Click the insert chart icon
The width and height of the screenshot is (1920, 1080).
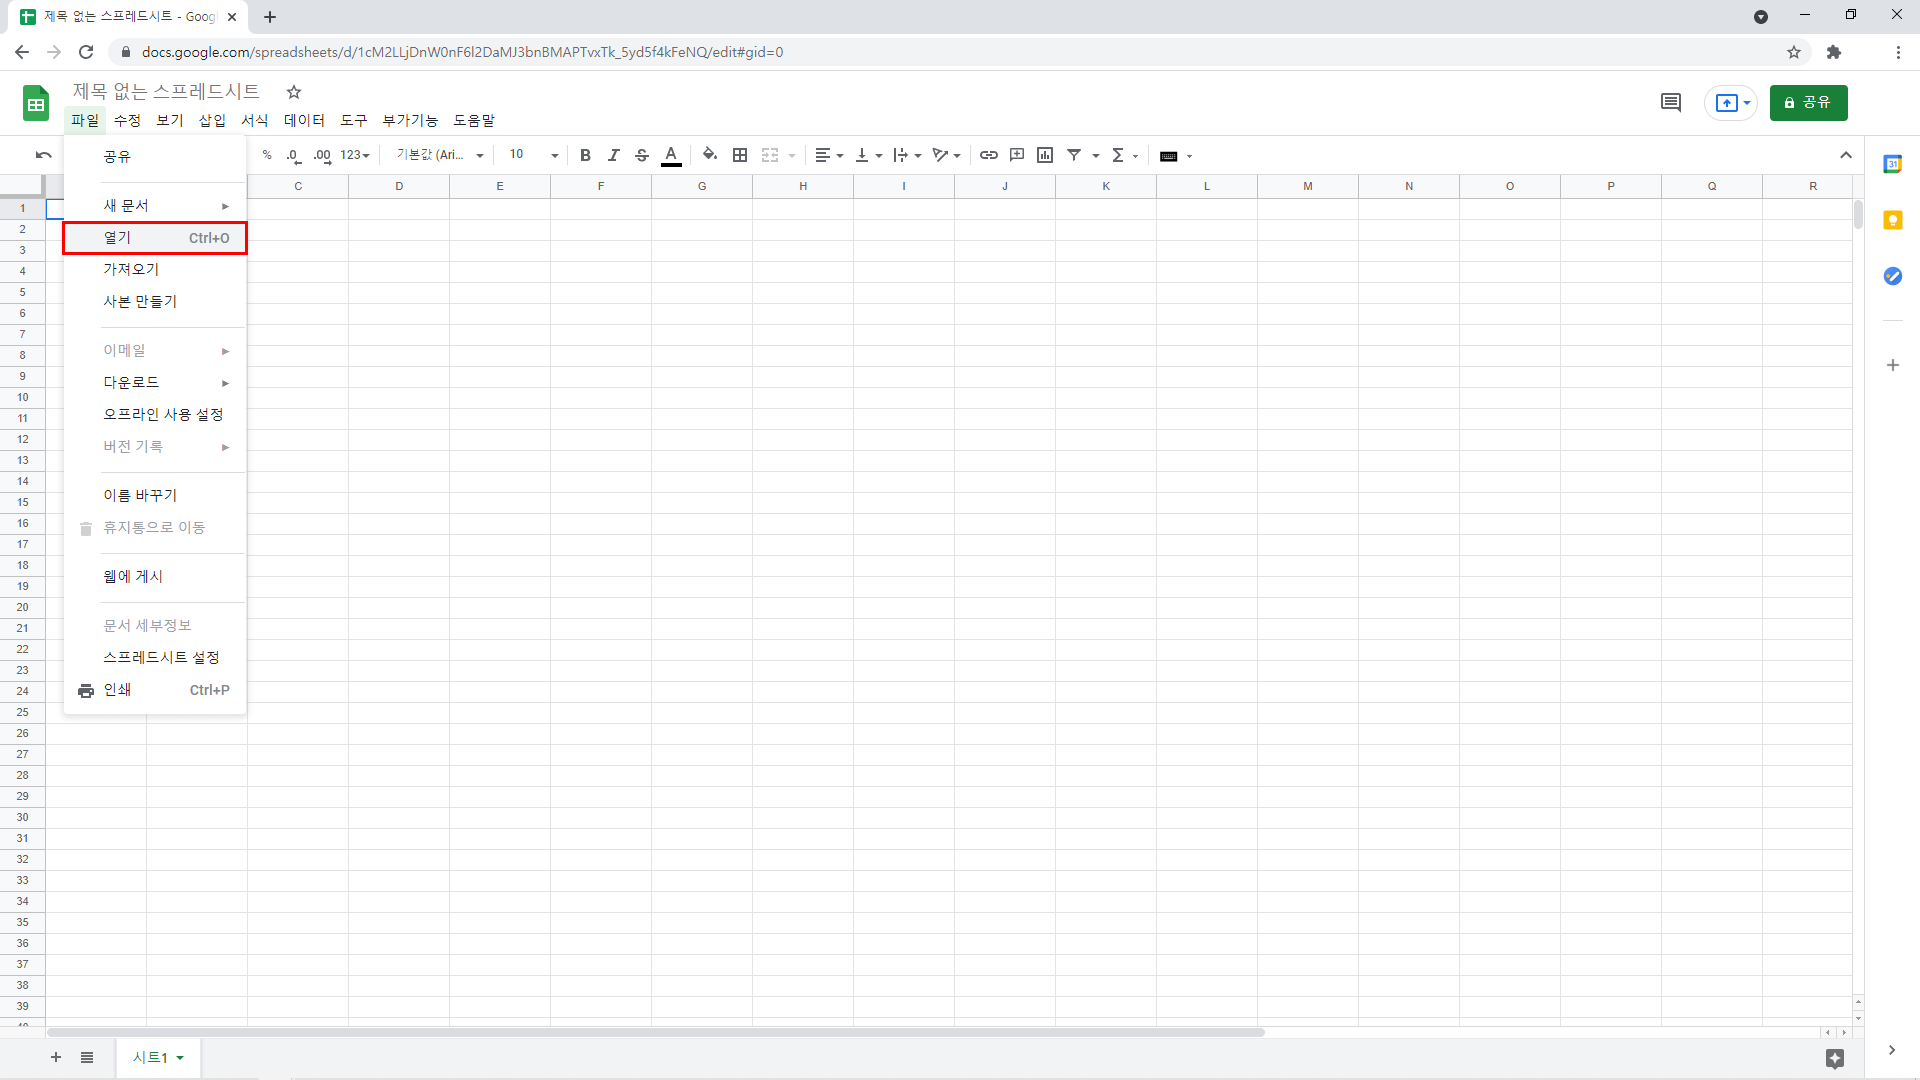[x=1045, y=155]
